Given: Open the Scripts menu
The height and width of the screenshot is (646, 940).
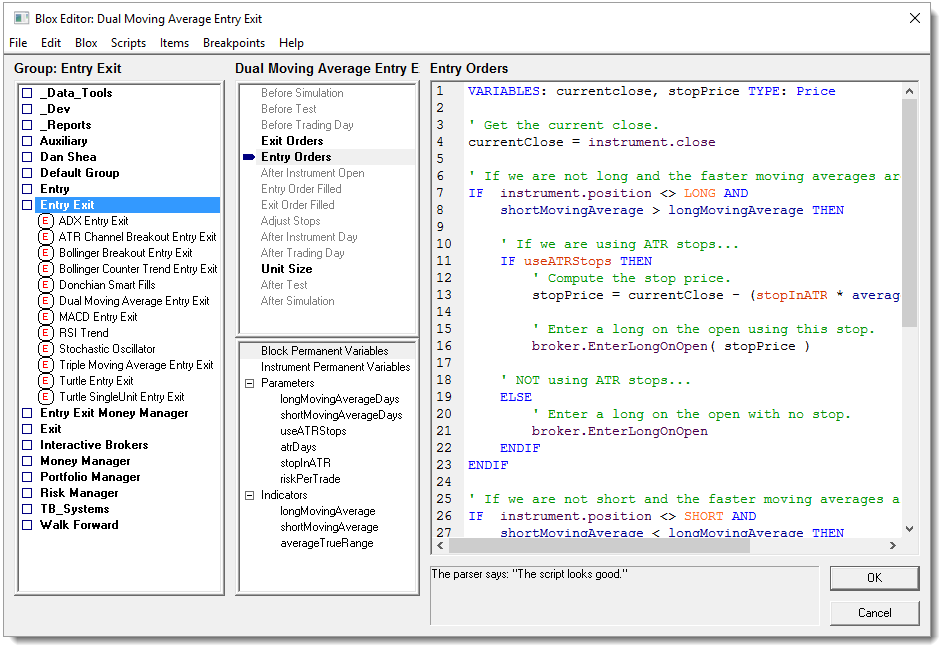Looking at the screenshot, I should click(128, 43).
